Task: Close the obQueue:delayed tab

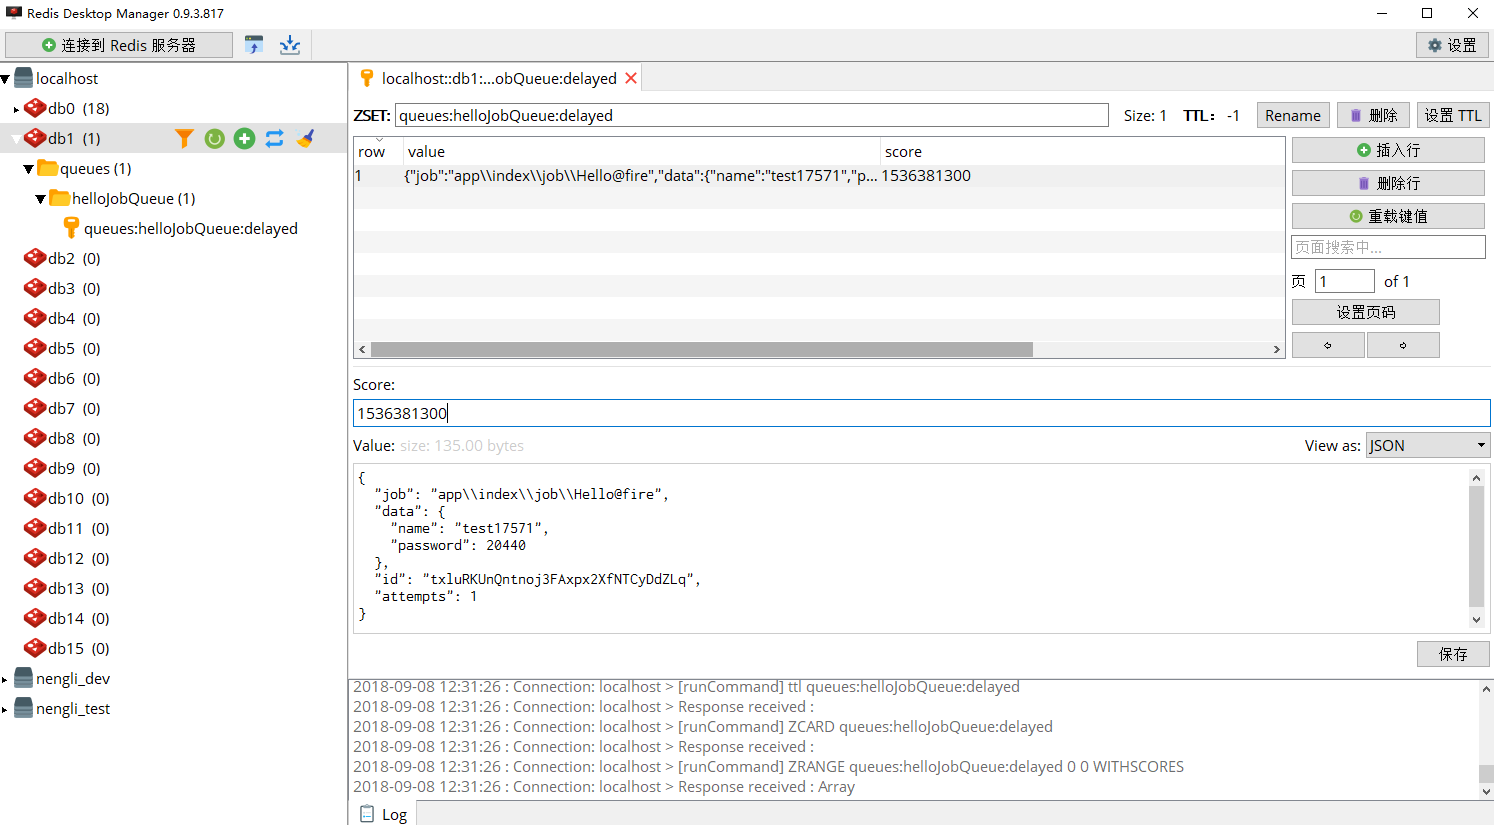Action: tap(631, 78)
